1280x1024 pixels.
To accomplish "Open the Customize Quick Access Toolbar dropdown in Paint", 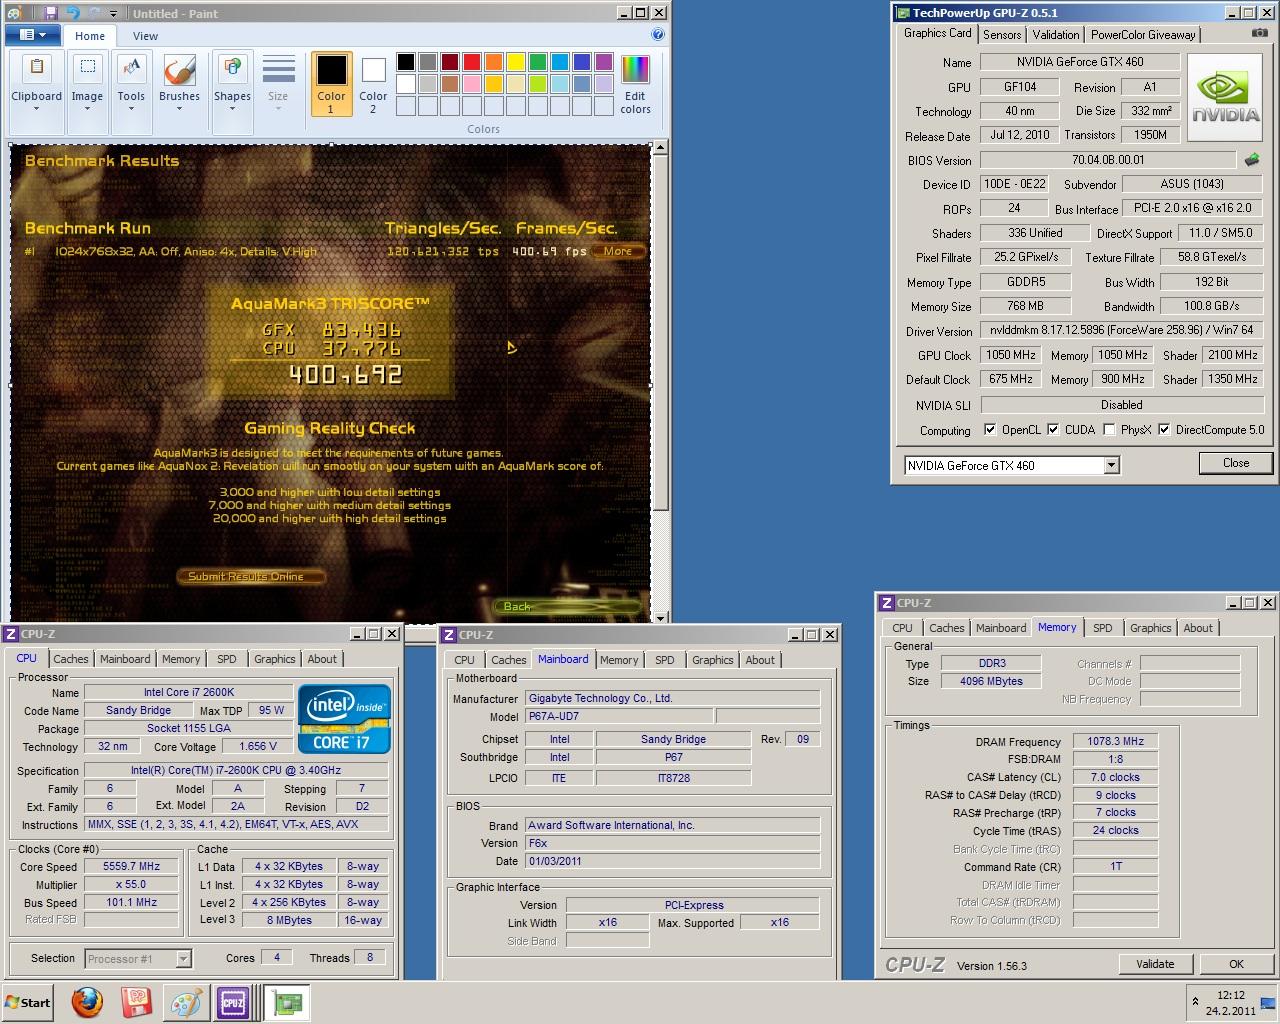I will tap(113, 14).
